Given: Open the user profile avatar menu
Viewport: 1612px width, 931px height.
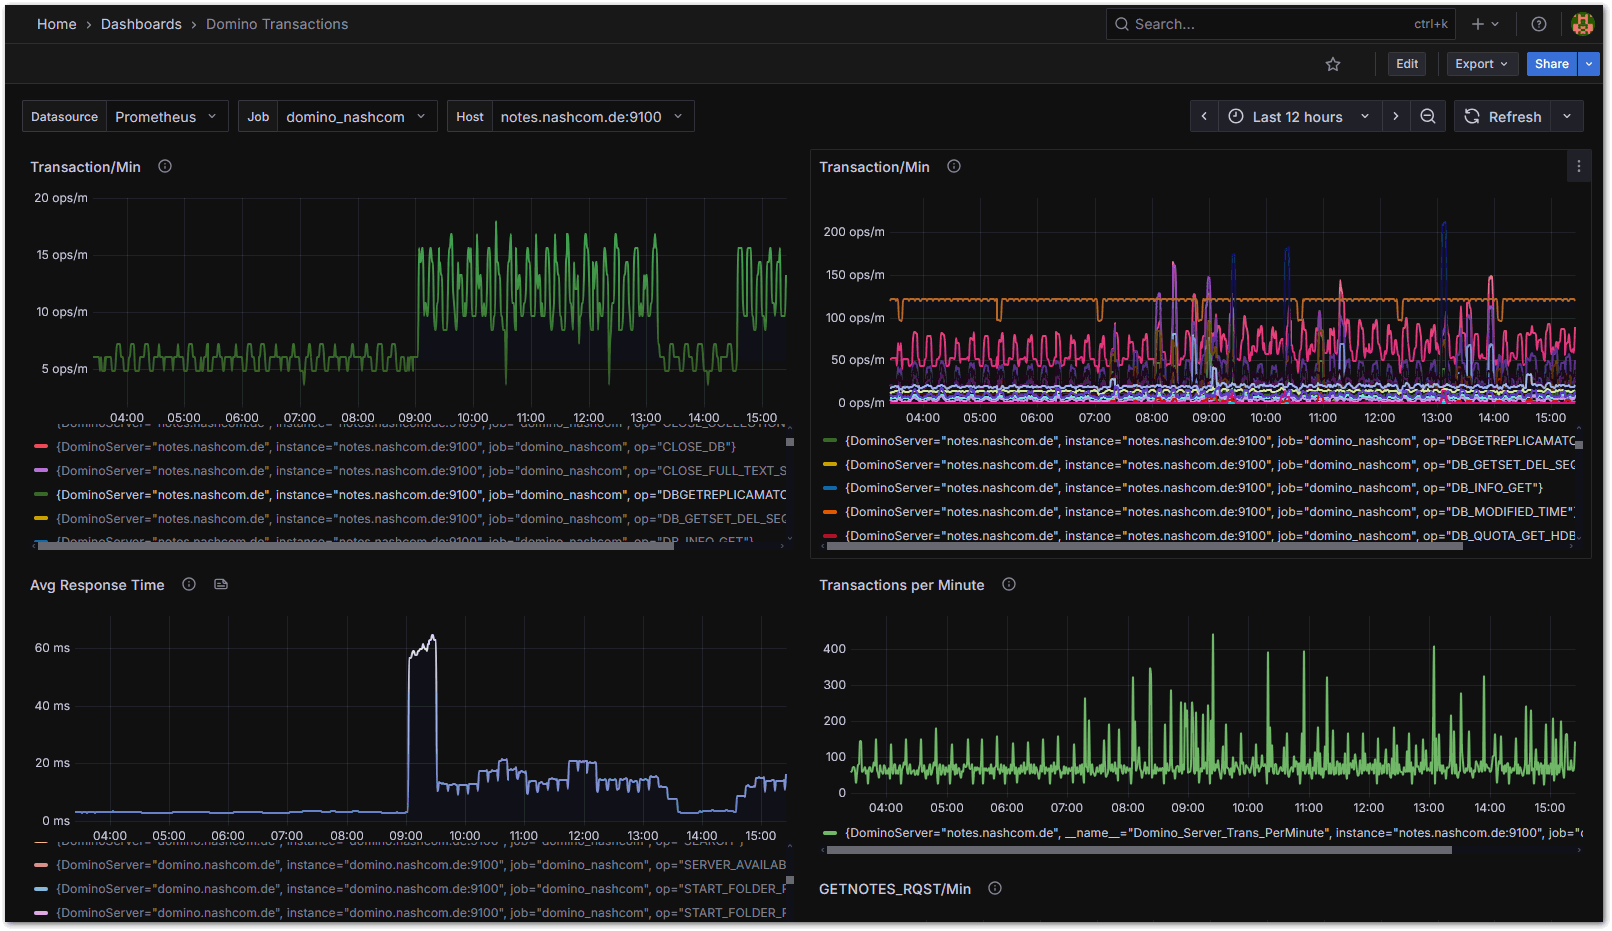Looking at the screenshot, I should click(x=1583, y=23).
